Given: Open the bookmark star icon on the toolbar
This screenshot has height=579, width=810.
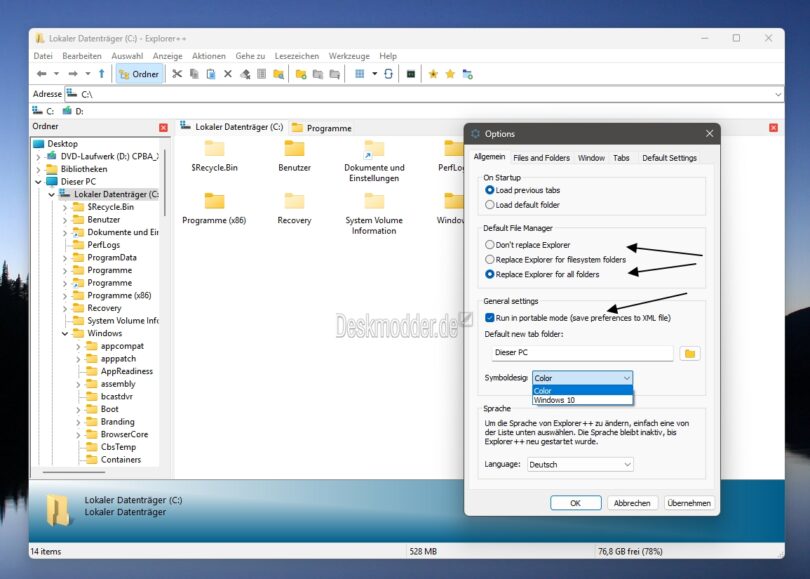Looking at the screenshot, I should (x=434, y=73).
